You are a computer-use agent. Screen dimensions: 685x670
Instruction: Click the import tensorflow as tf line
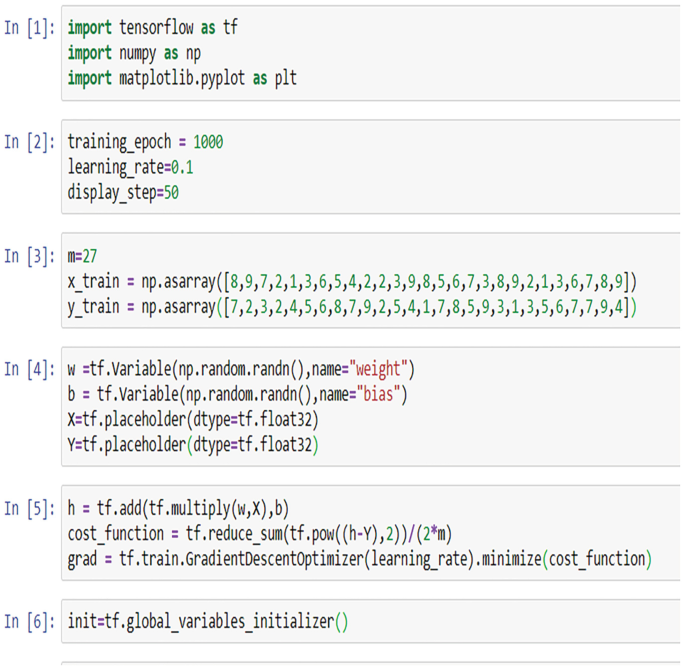(152, 29)
